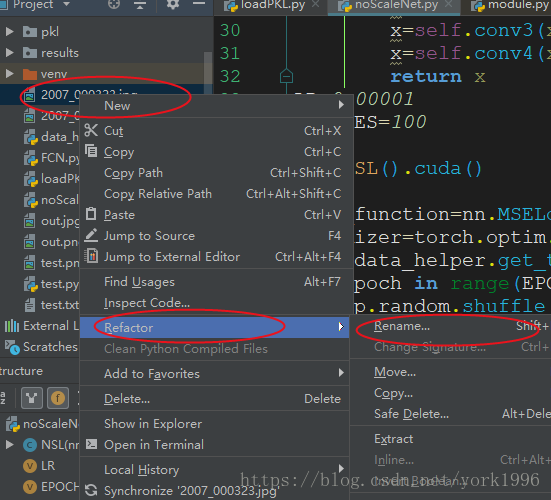Select the test.py file
Viewport: 551px width, 500px height.
pos(51,284)
